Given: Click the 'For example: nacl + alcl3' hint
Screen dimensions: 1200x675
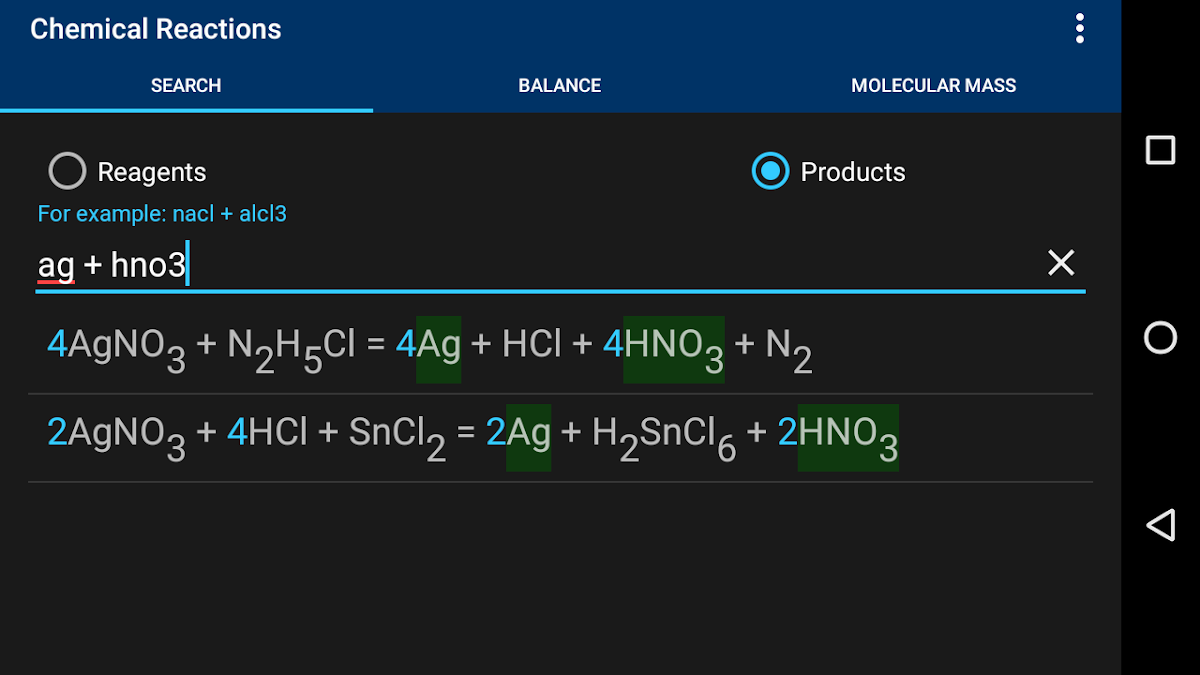Looking at the screenshot, I should click(x=162, y=214).
